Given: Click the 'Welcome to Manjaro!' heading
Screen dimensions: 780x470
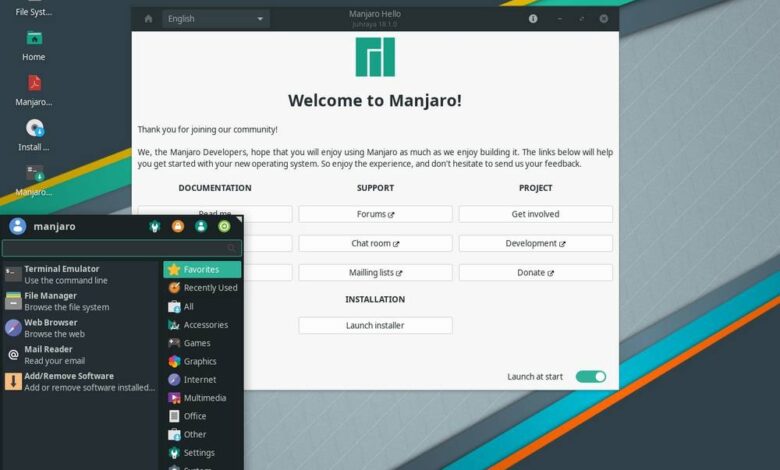Looking at the screenshot, I should pyautogui.click(x=375, y=100).
